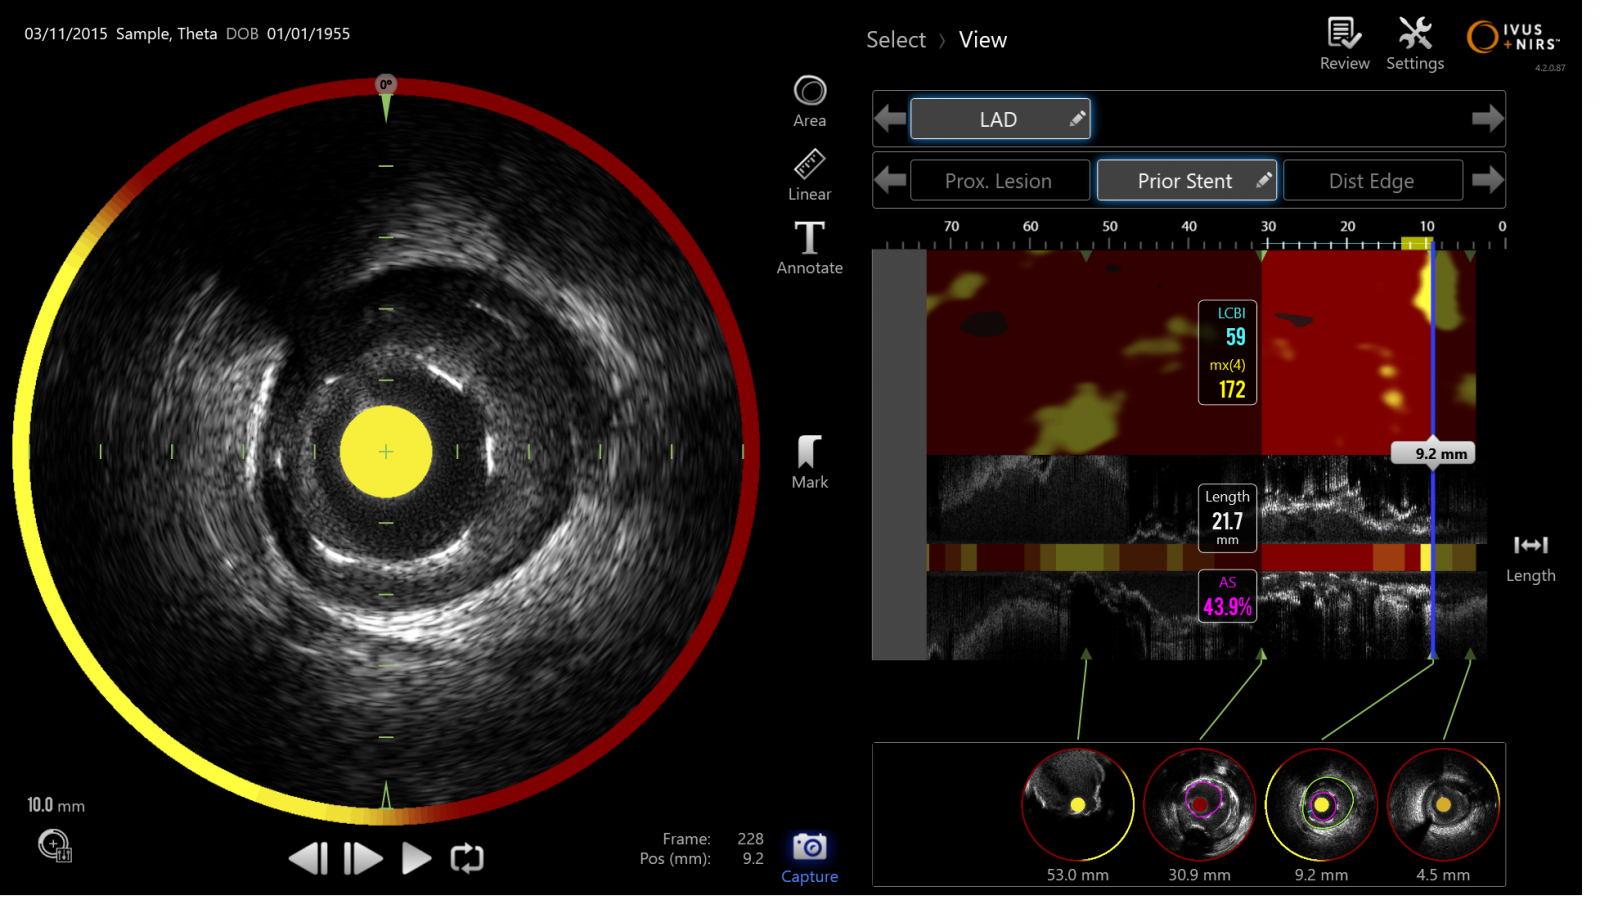The width and height of the screenshot is (1600, 900).
Task: Switch to Prox. Lesion region tab
Action: click(x=999, y=181)
